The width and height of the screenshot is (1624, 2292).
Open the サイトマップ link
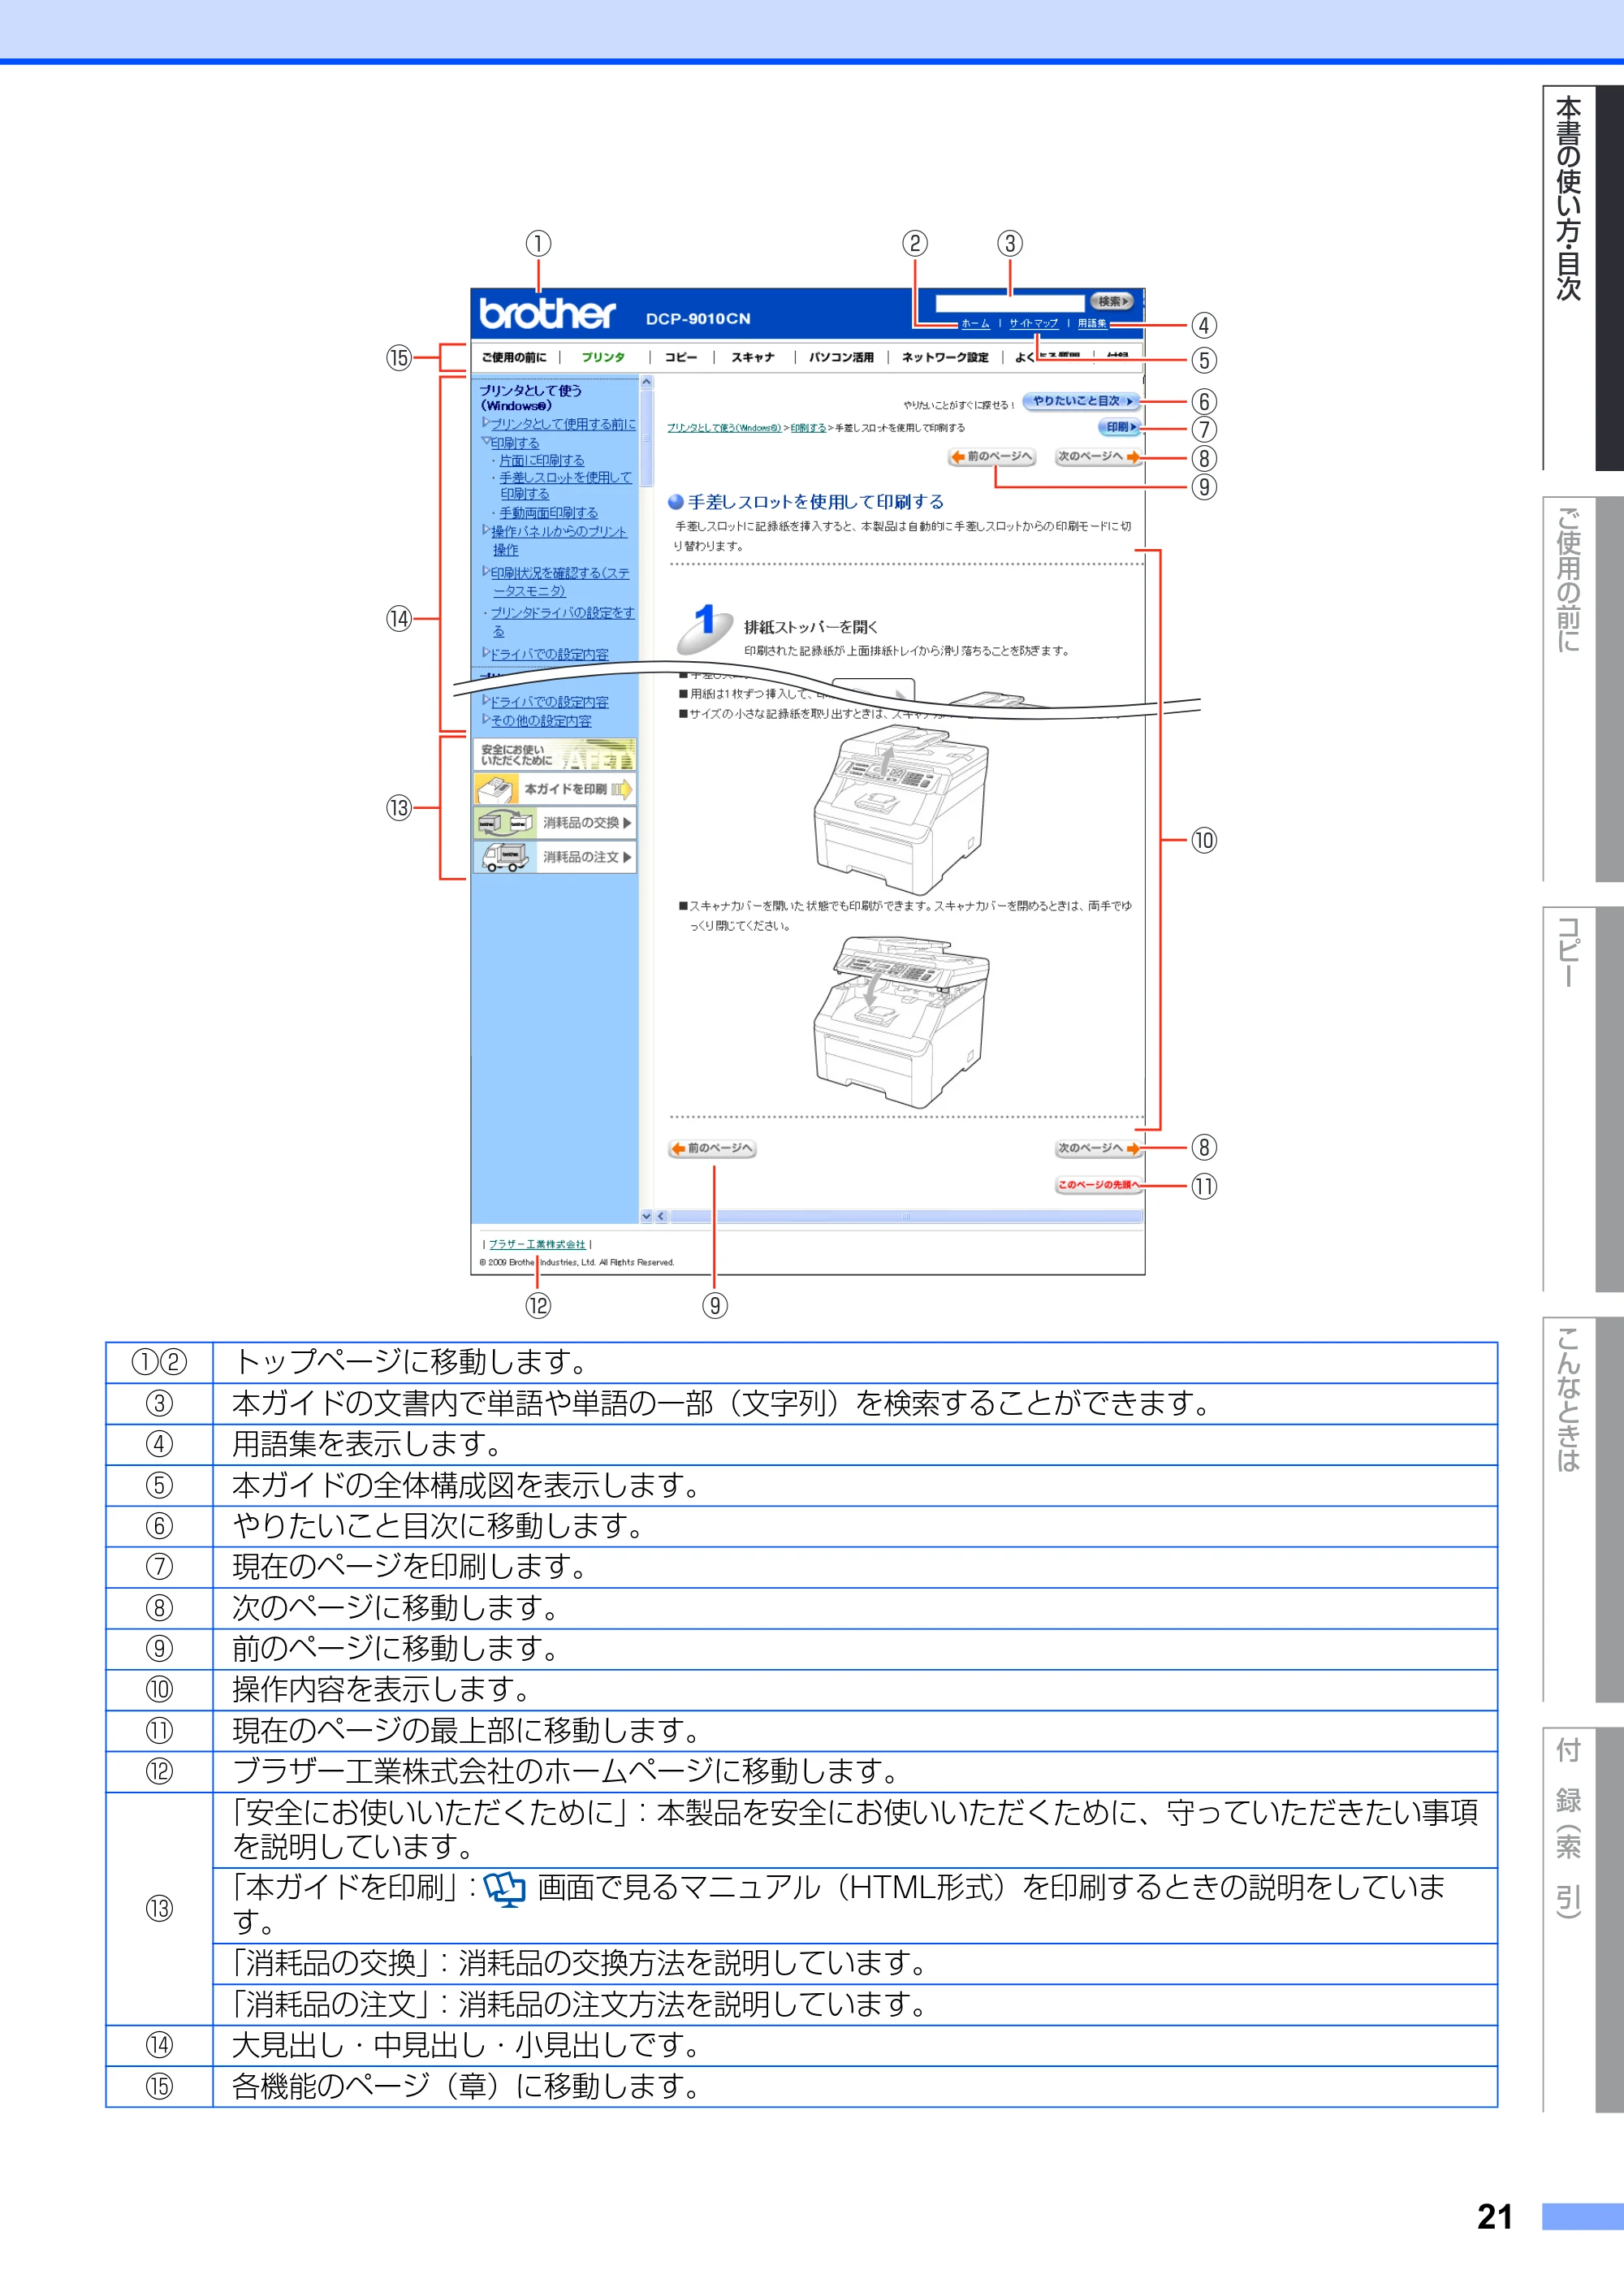pos(1033,324)
